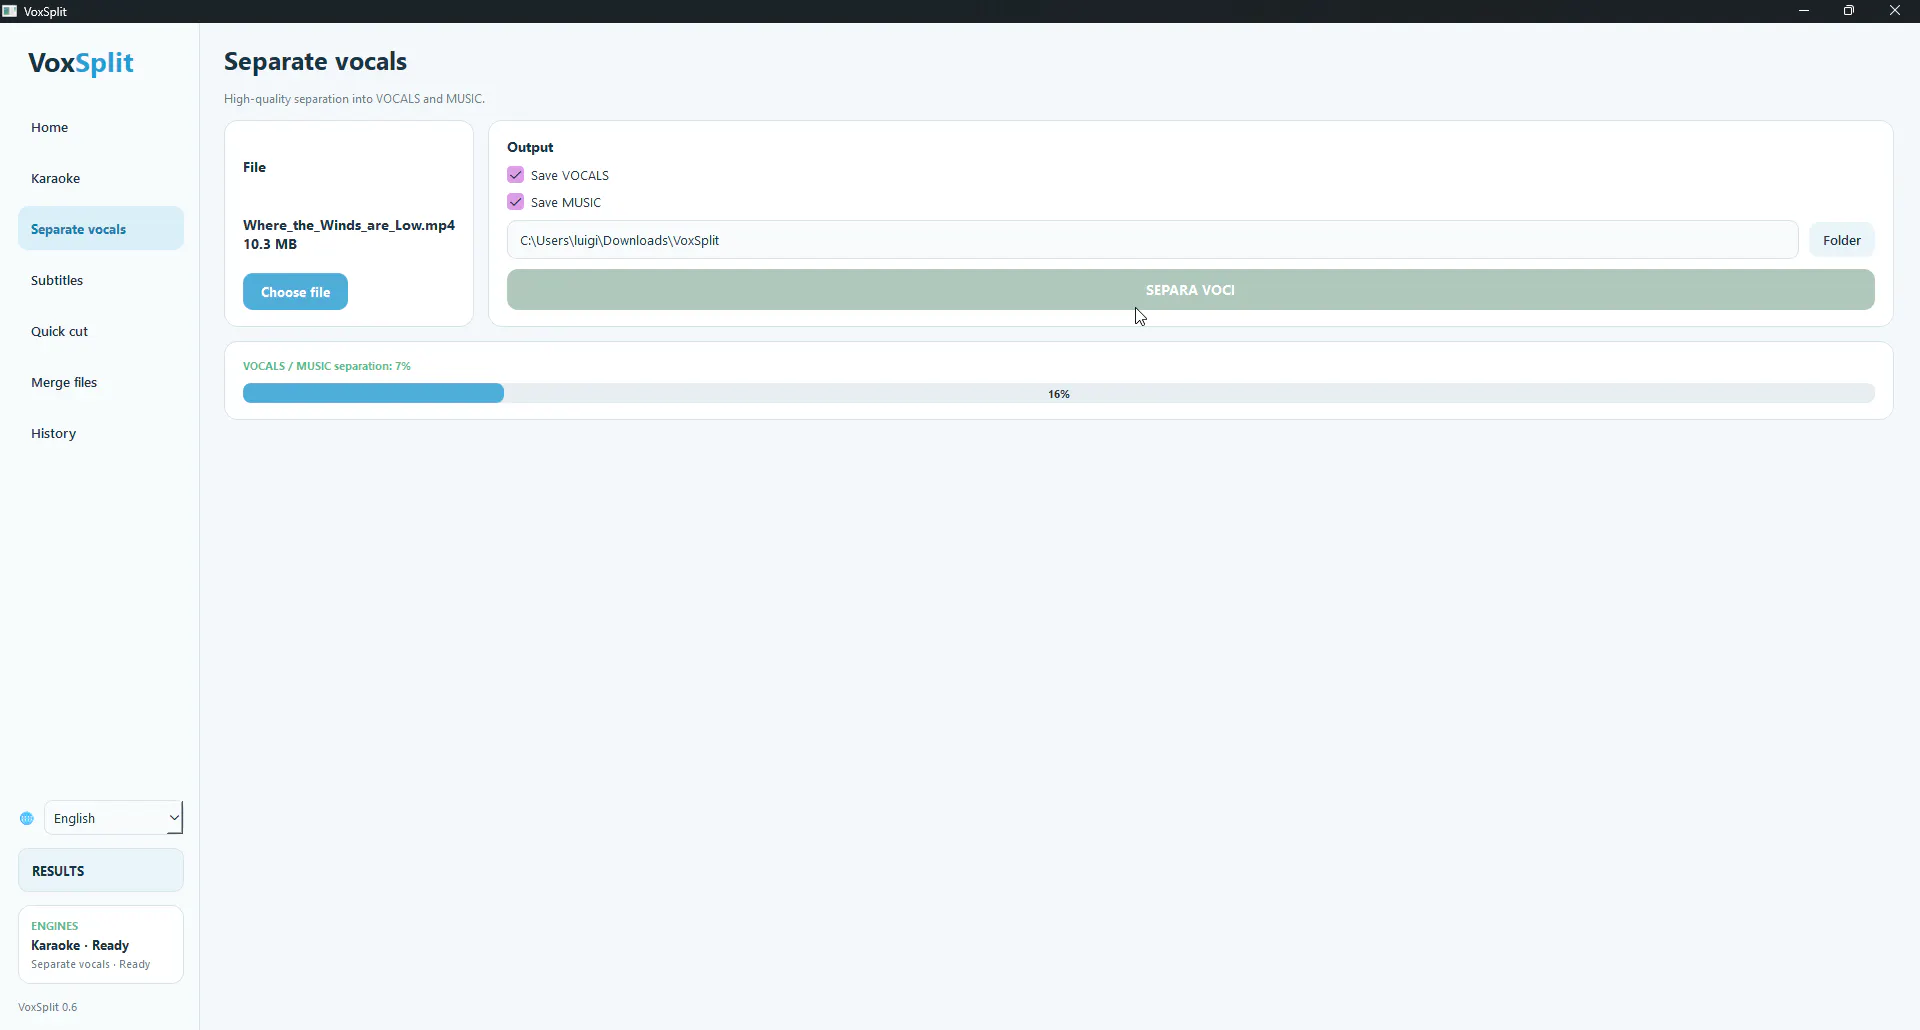Click the ENGINES heading
Screen dimensions: 1920x1030
[55, 926]
